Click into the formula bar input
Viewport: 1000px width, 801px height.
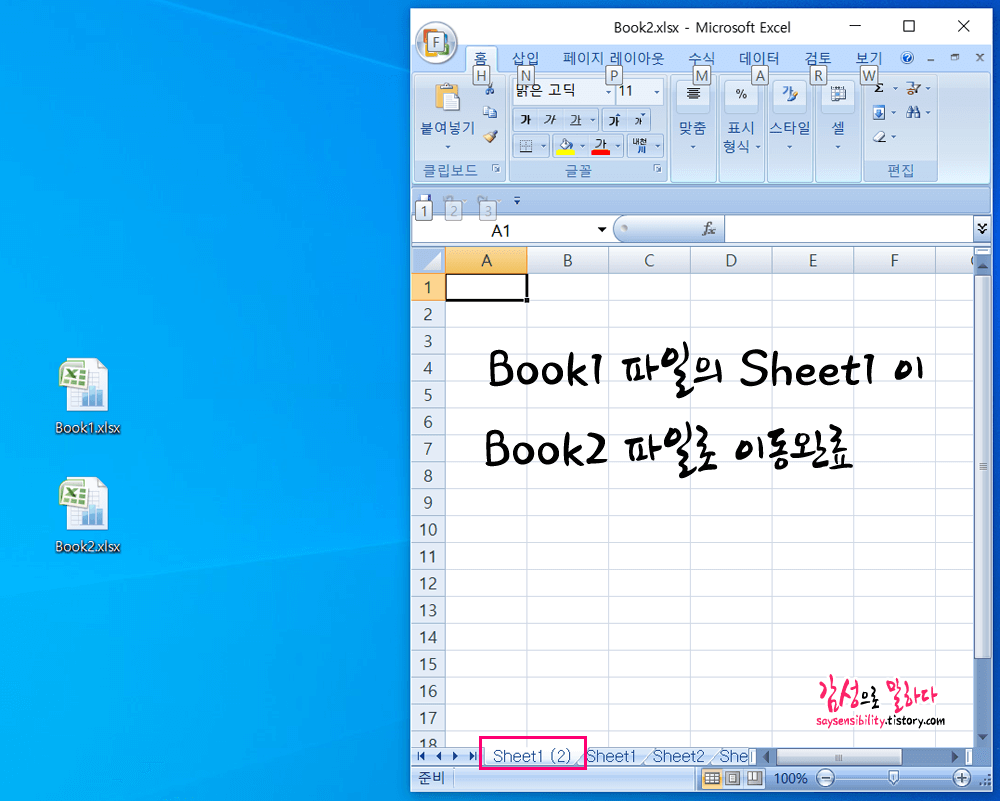pos(848,230)
